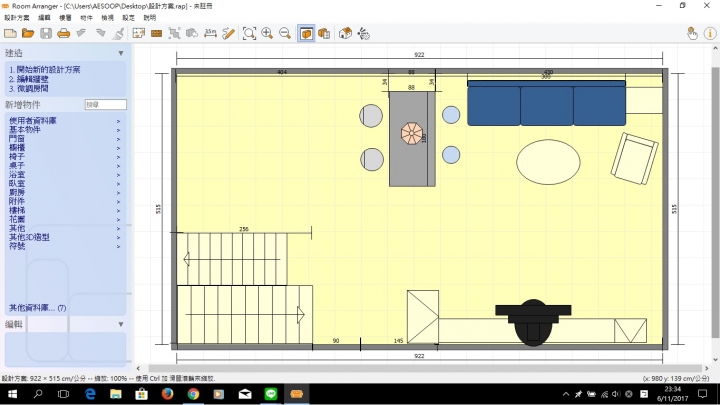Select the 3.5m measure distance tool
Image resolution: width=720 pixels, height=405 pixels.
210,34
